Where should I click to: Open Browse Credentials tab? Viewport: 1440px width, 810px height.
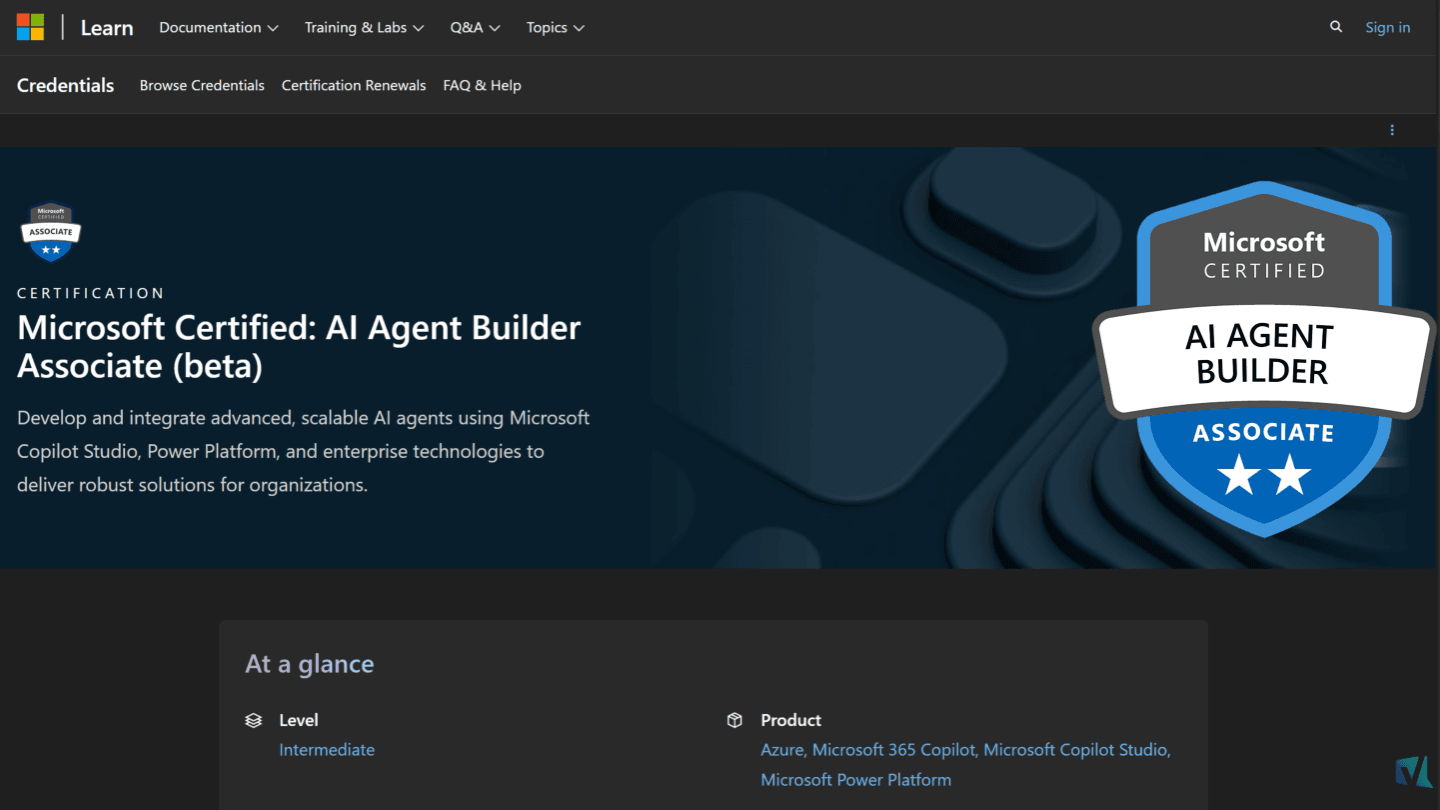pos(202,85)
